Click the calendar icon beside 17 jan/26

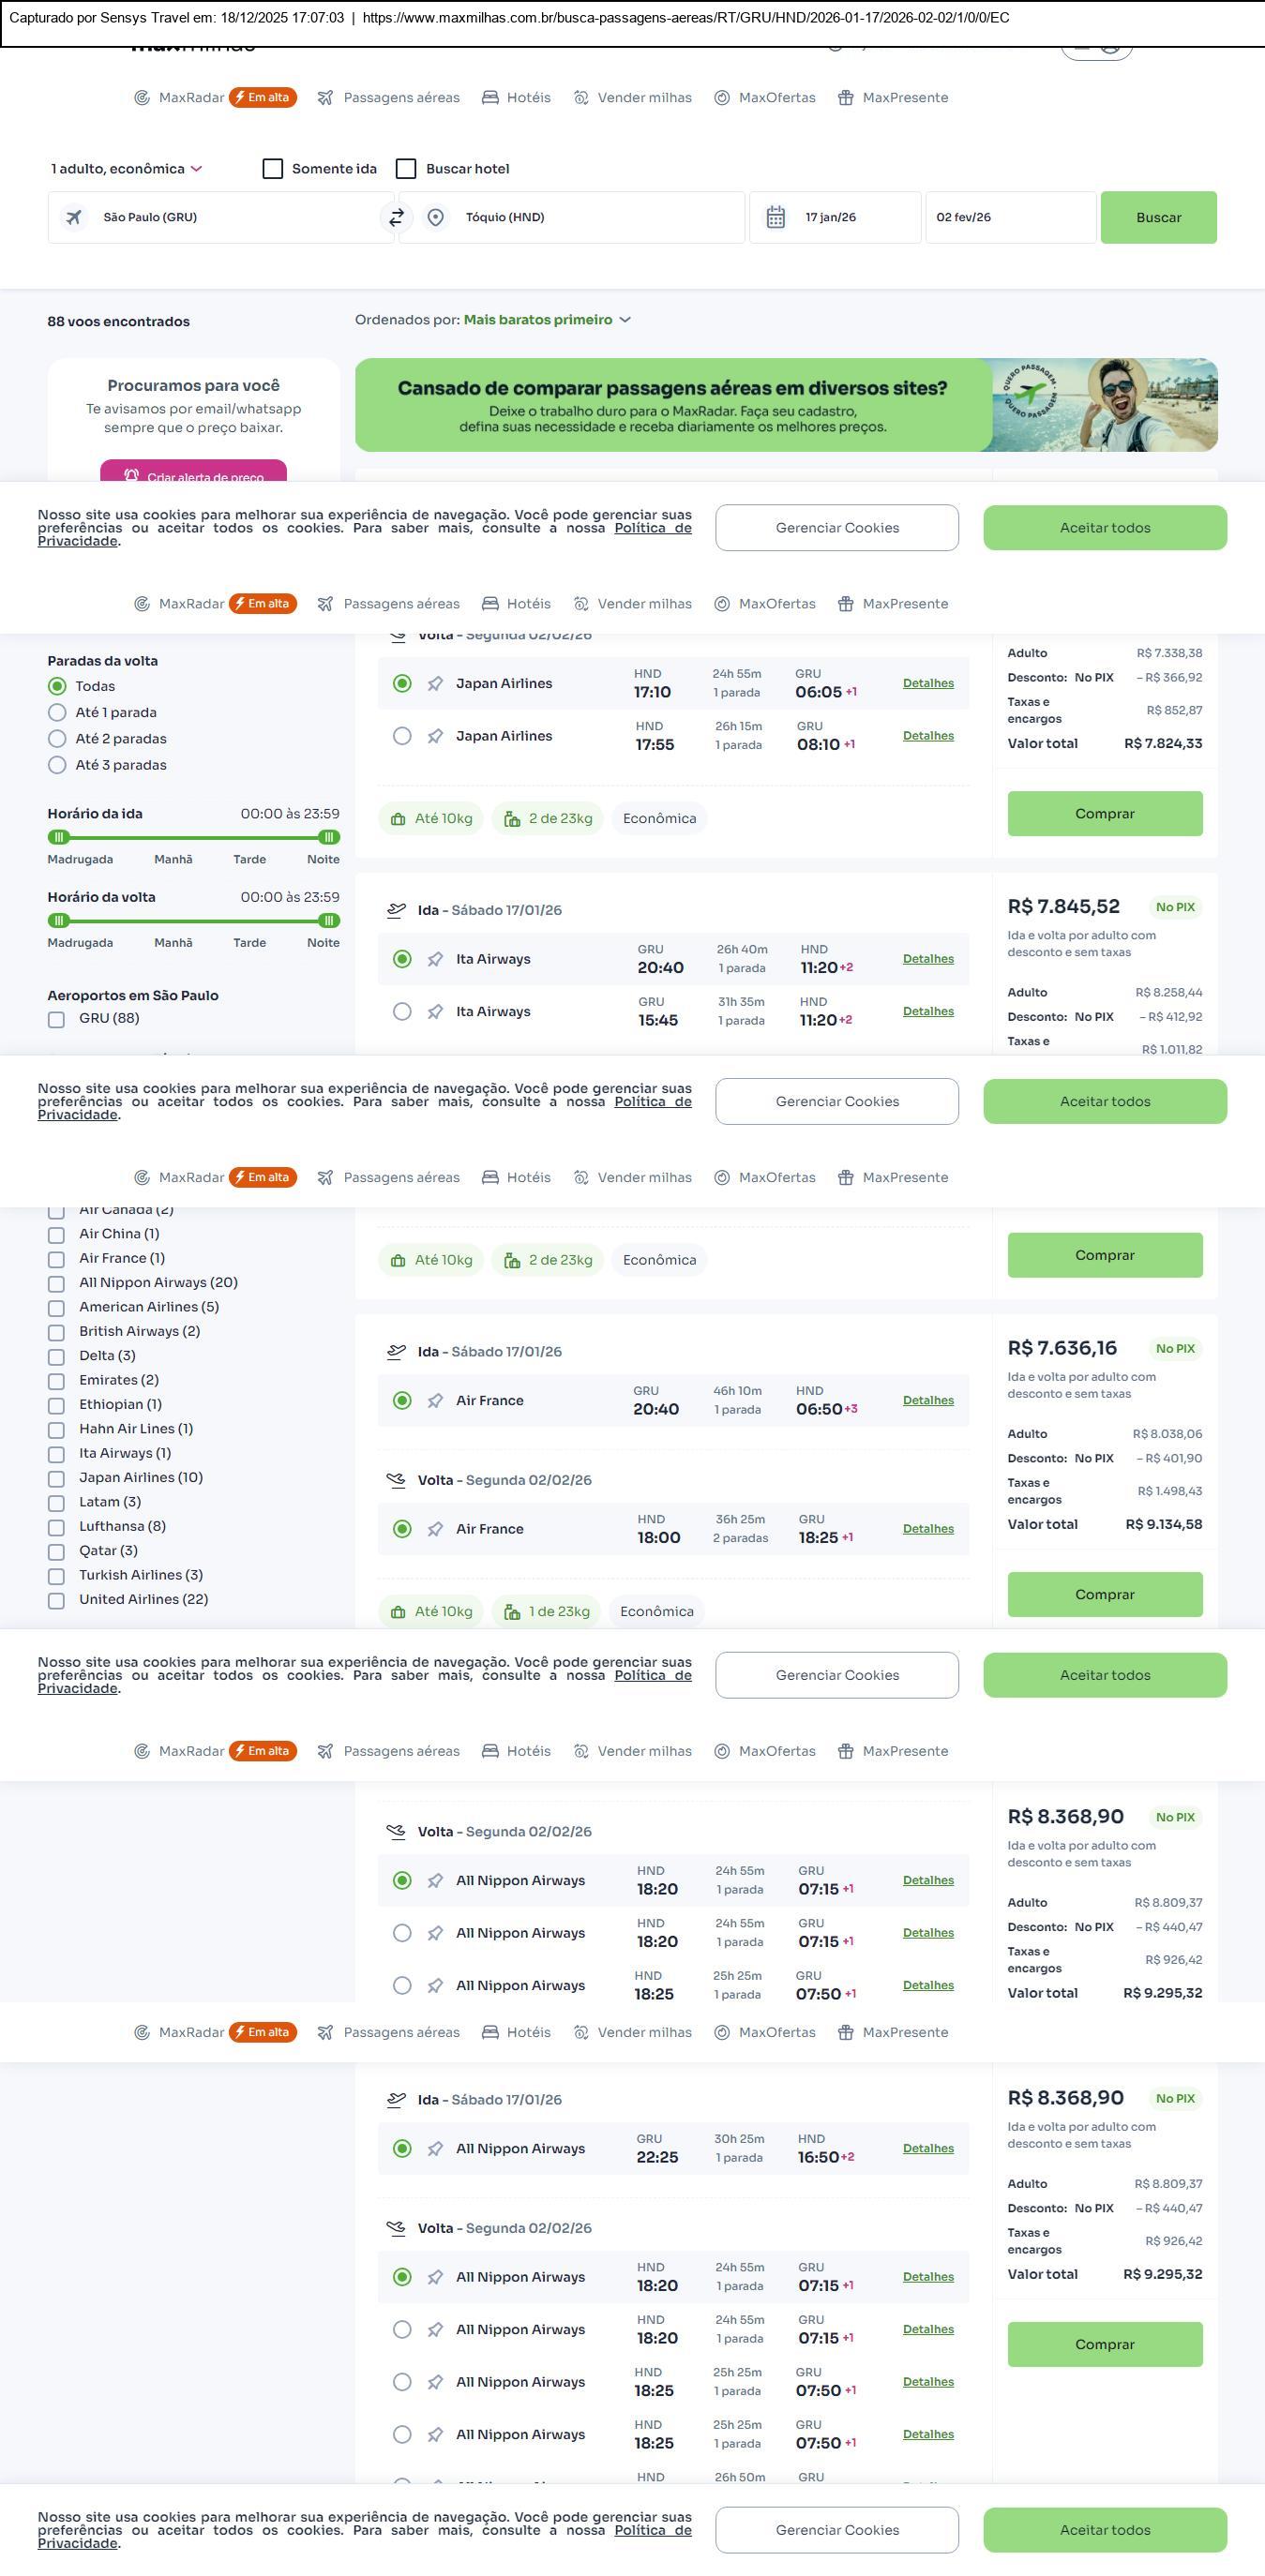point(775,217)
